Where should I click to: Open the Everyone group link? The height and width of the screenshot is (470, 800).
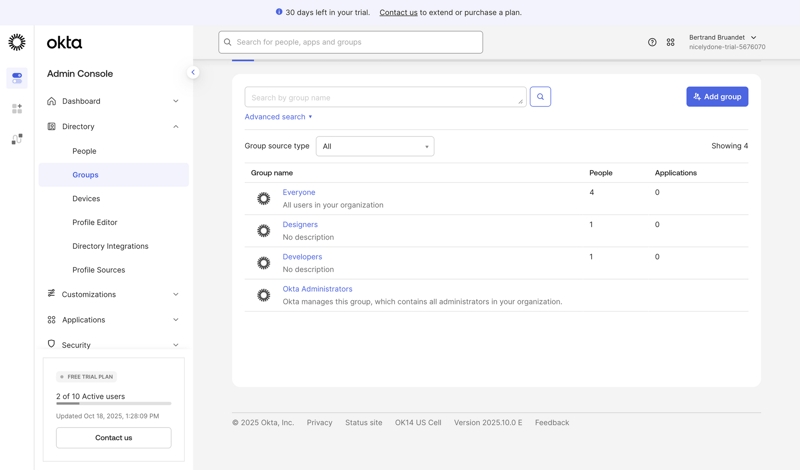click(x=299, y=192)
